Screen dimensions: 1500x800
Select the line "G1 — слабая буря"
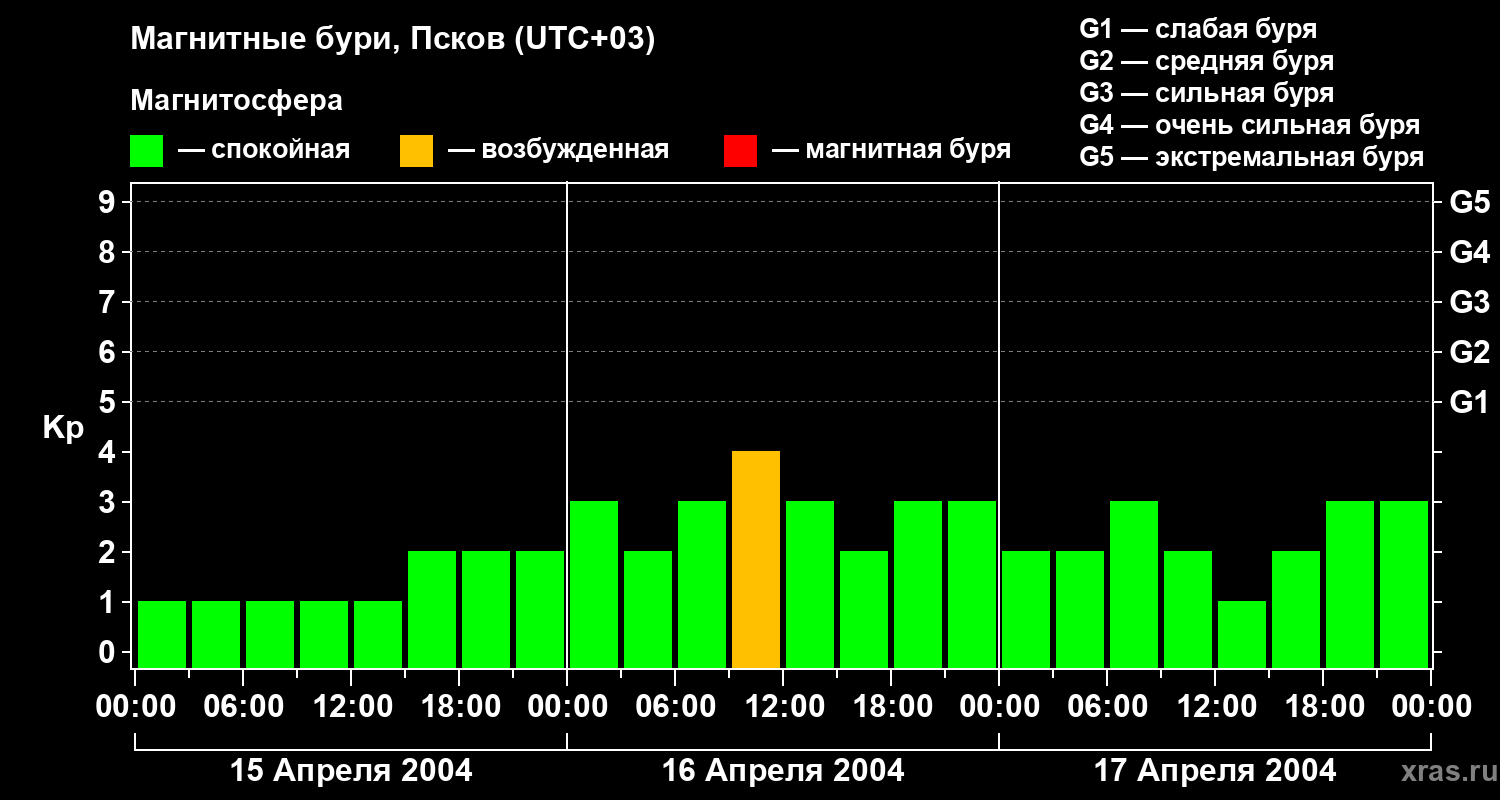(1198, 29)
